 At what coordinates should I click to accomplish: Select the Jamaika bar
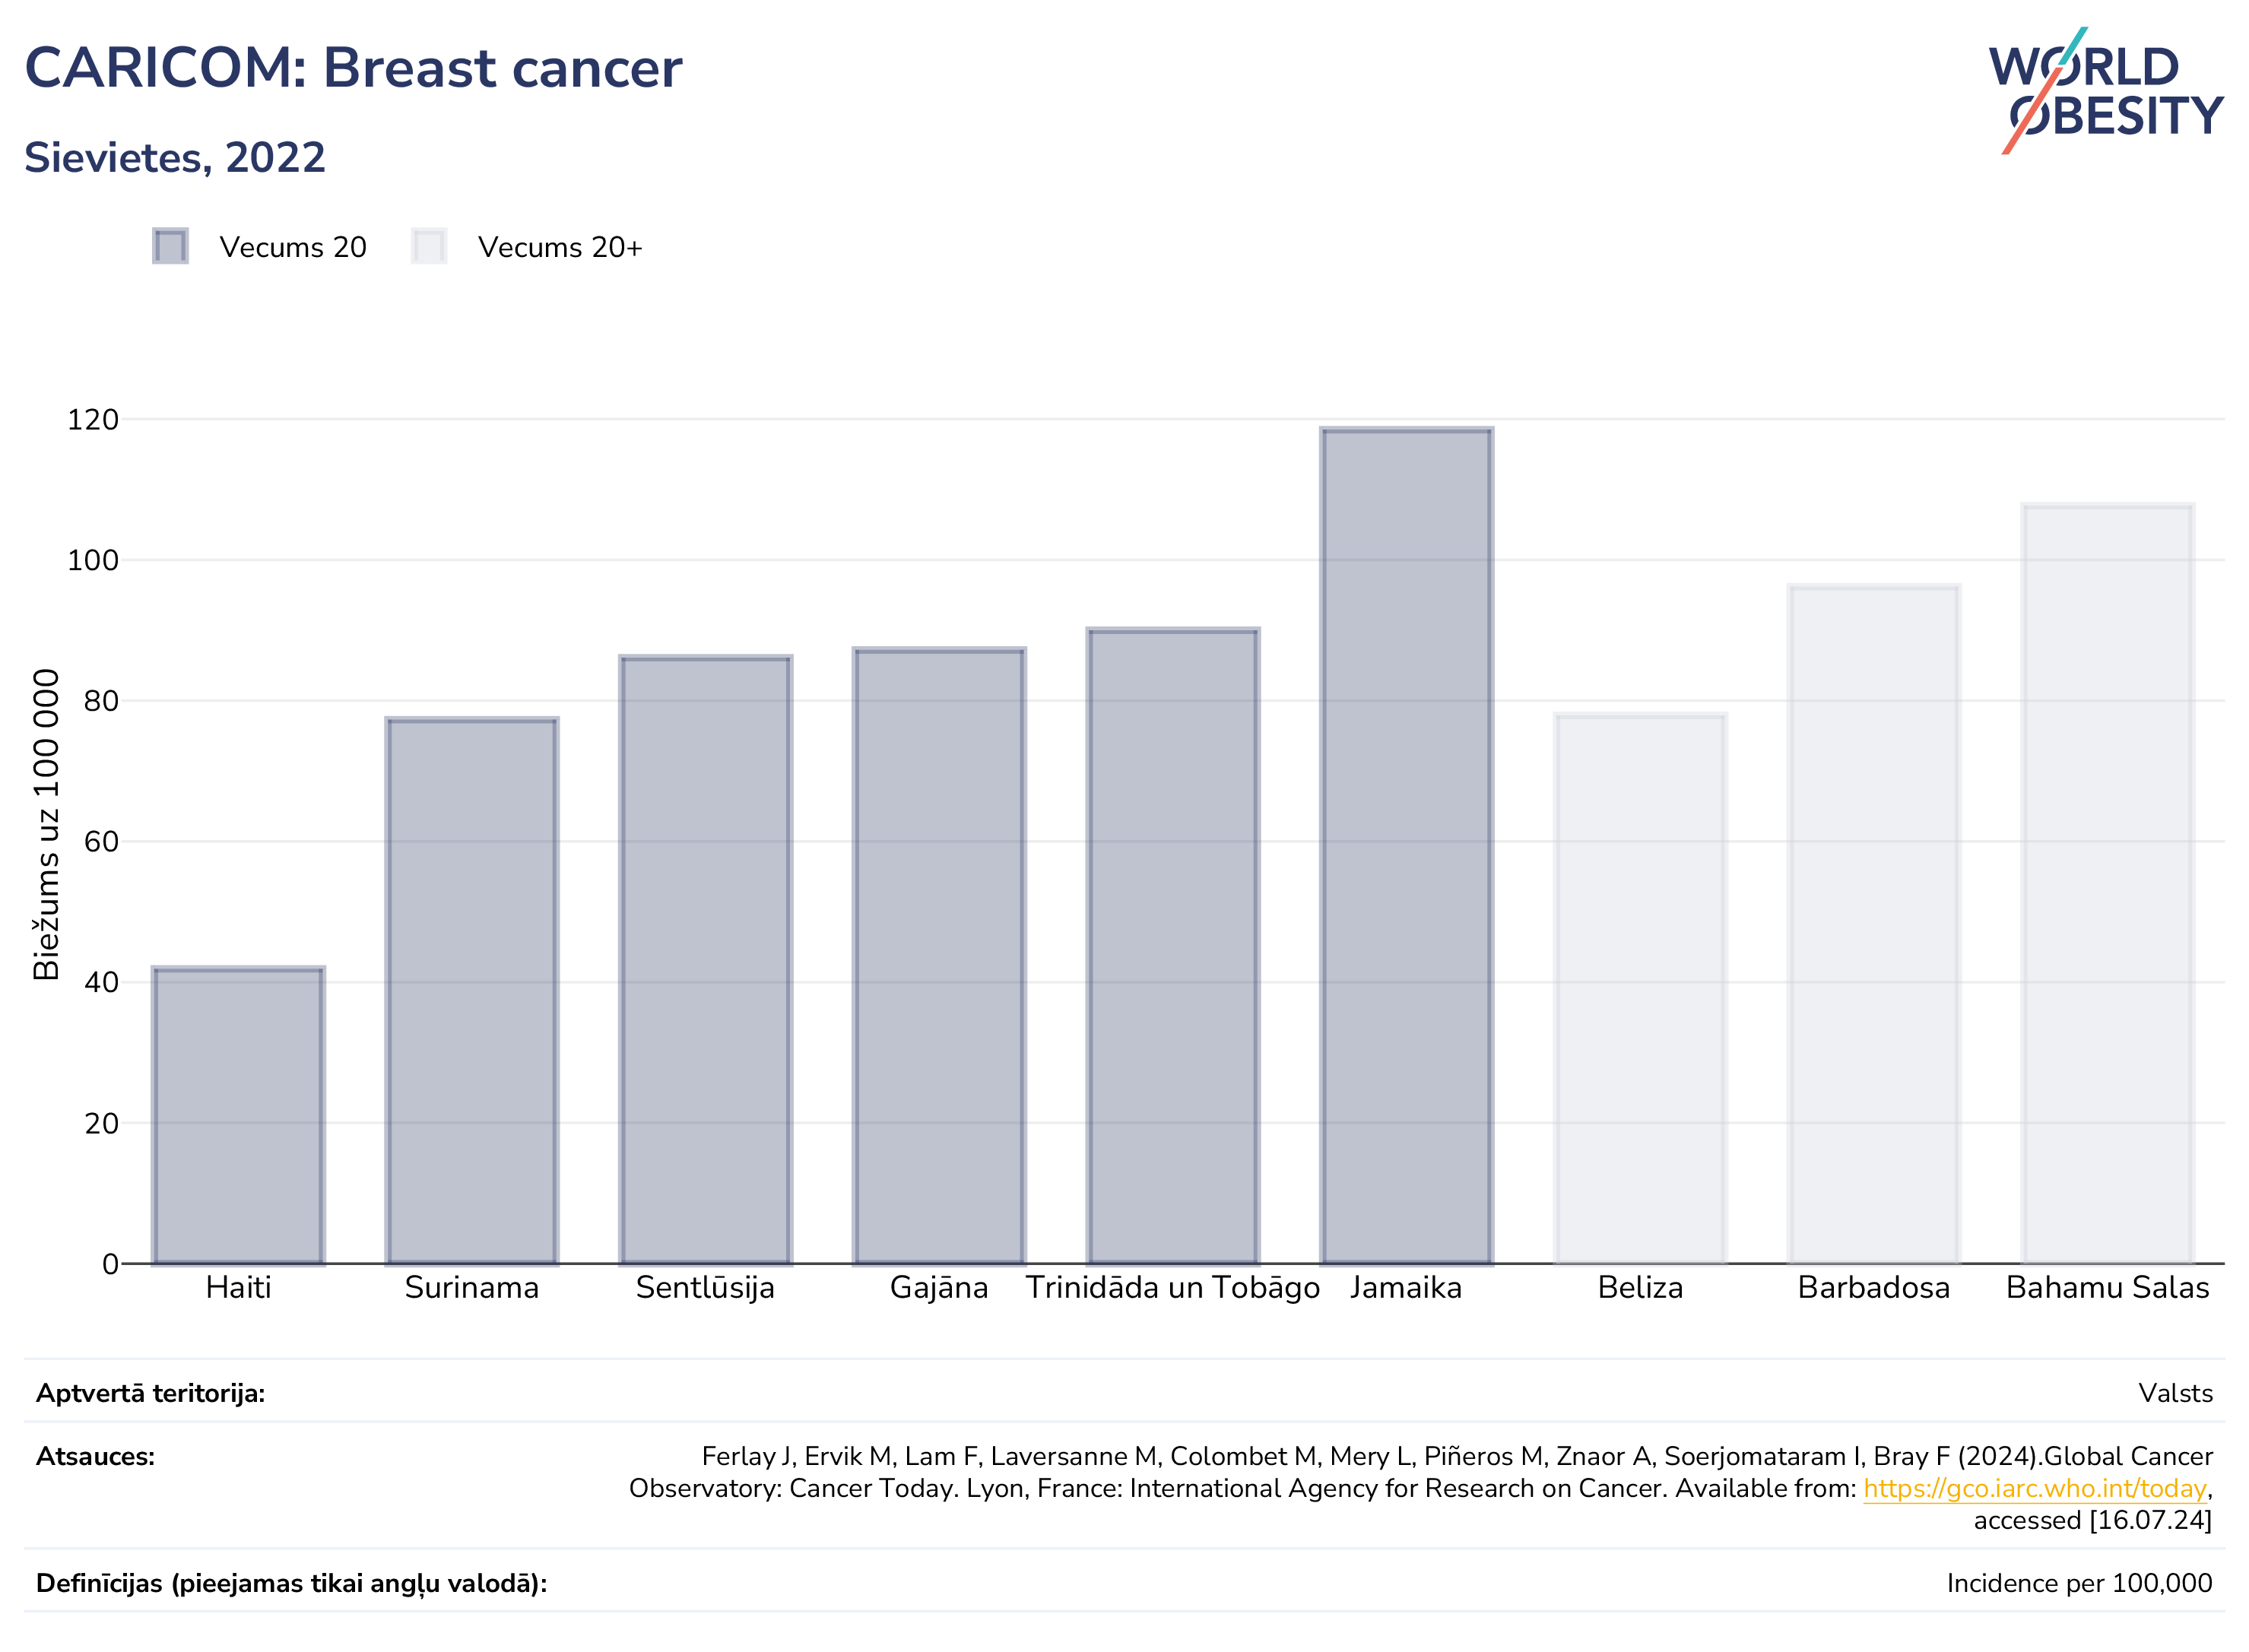1407,846
